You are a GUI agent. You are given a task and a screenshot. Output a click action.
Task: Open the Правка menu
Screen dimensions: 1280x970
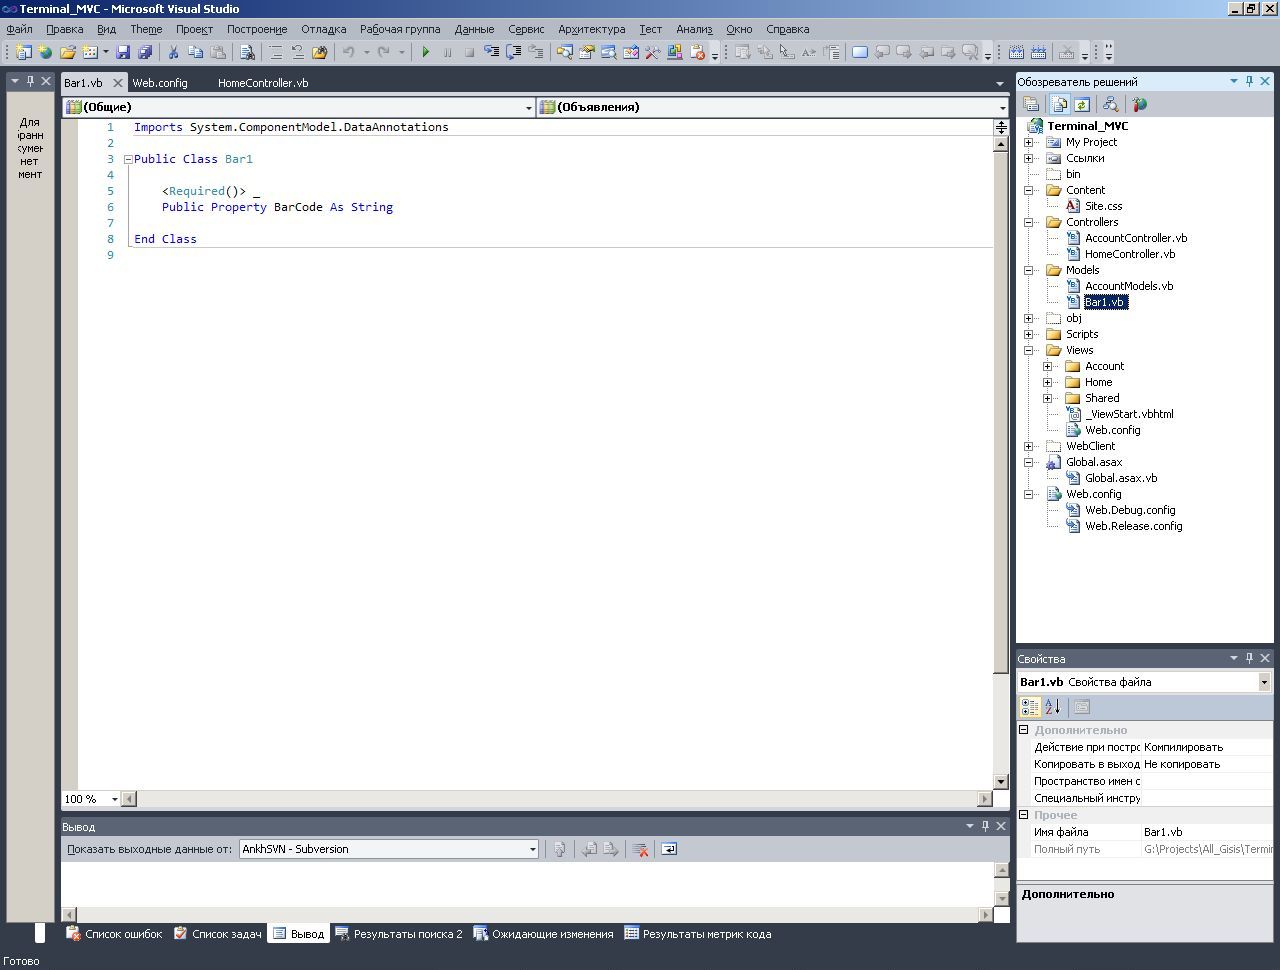click(65, 29)
